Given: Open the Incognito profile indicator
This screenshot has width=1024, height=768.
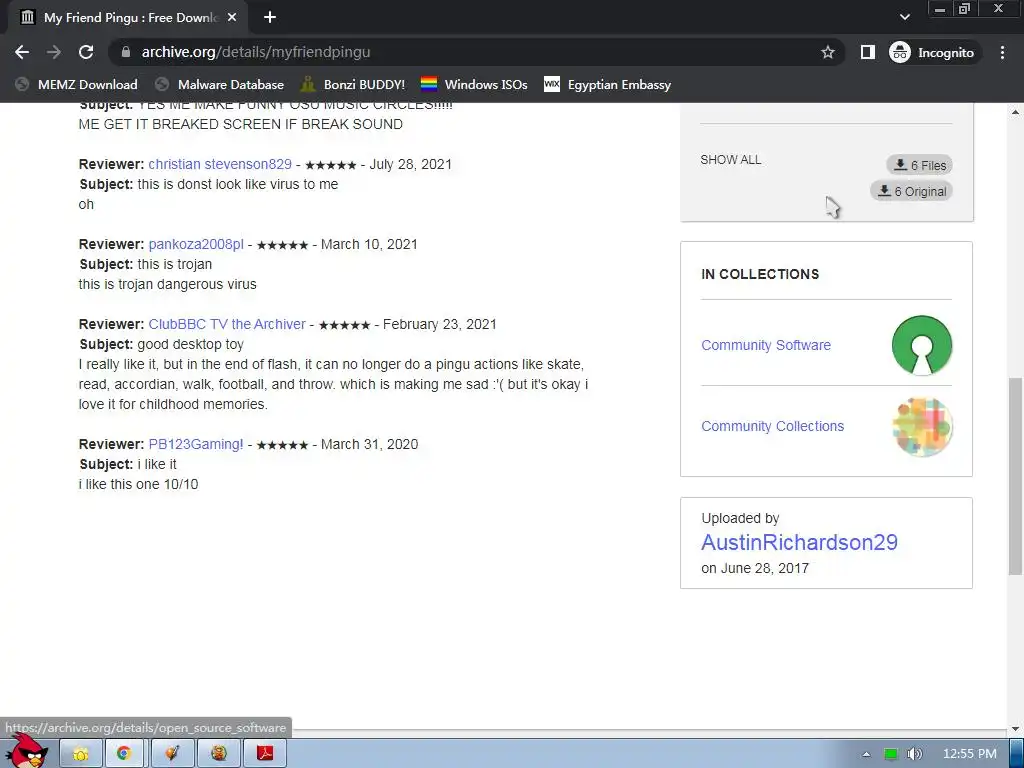Looking at the screenshot, I should pos(932,52).
